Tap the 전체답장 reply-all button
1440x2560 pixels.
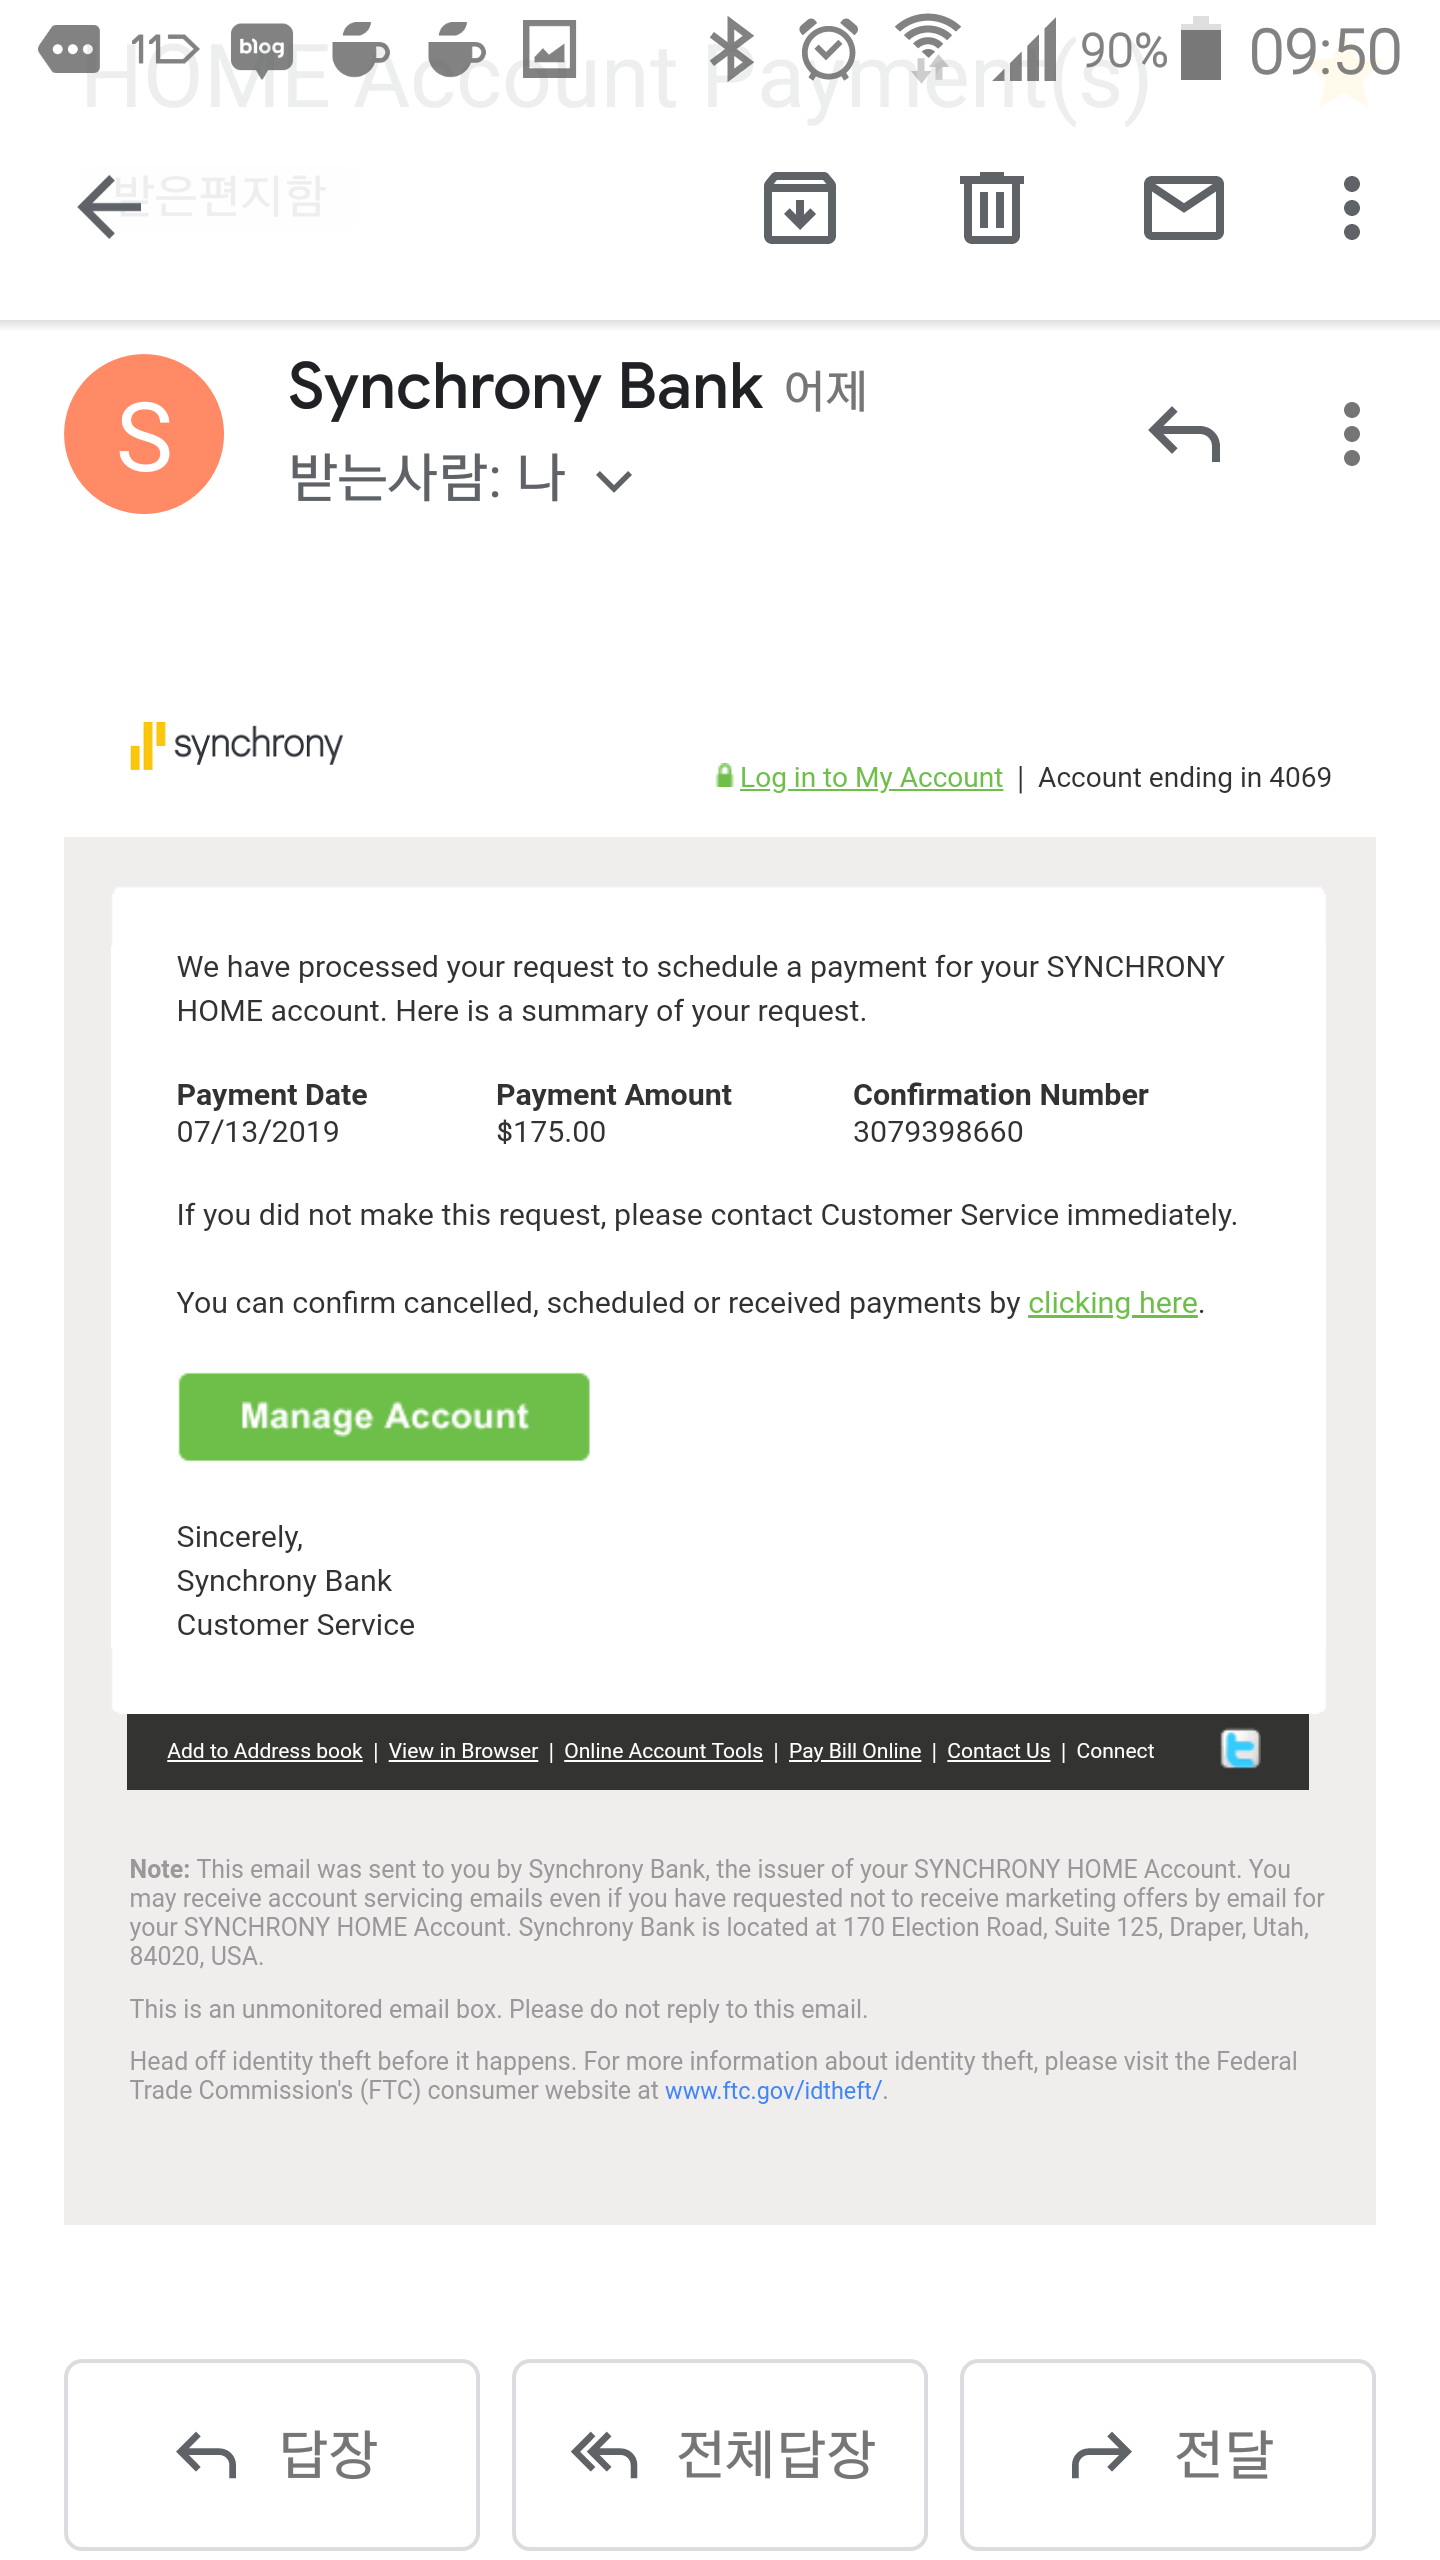(x=720, y=2454)
